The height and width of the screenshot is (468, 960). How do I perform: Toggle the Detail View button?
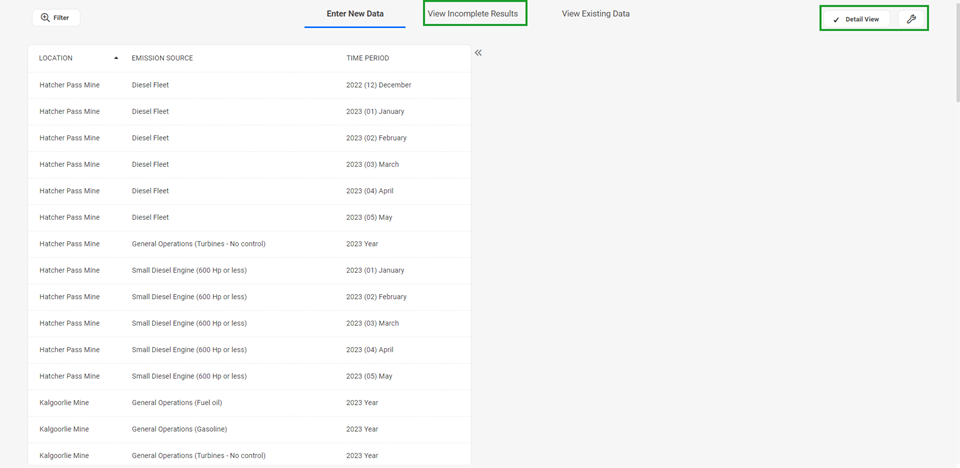(857, 19)
